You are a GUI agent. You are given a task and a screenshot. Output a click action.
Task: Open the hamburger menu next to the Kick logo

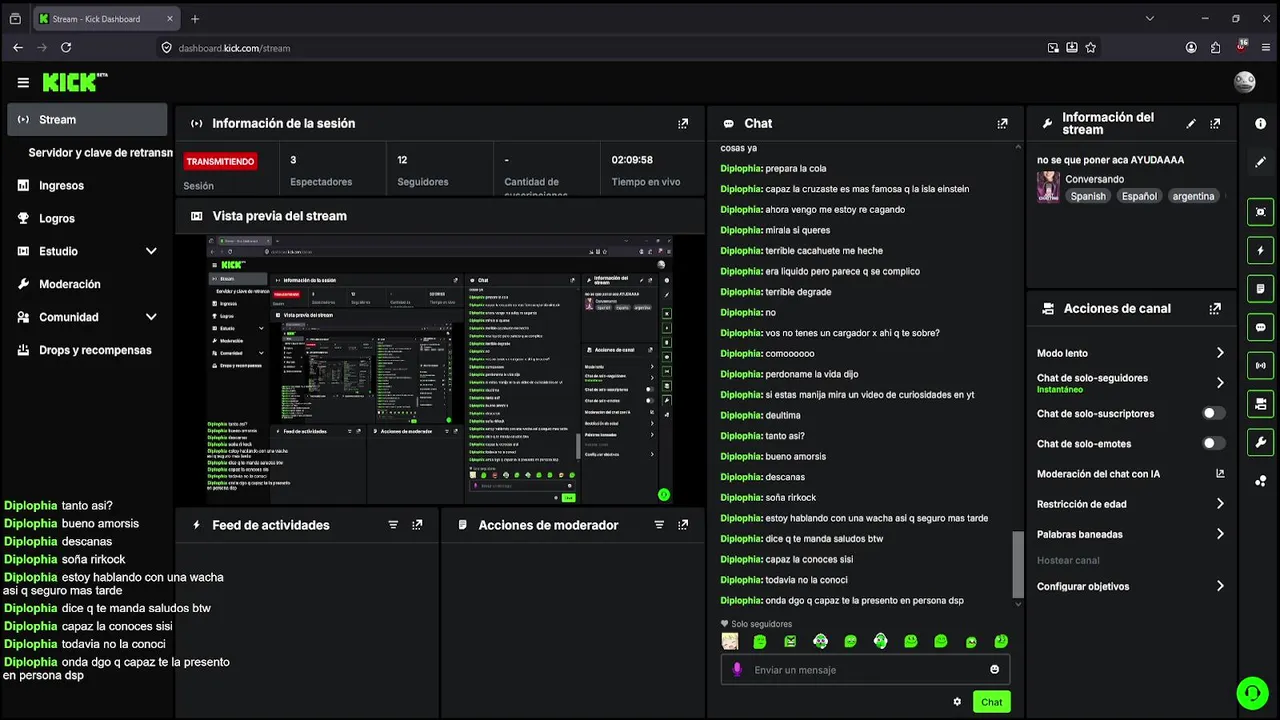[x=23, y=83]
